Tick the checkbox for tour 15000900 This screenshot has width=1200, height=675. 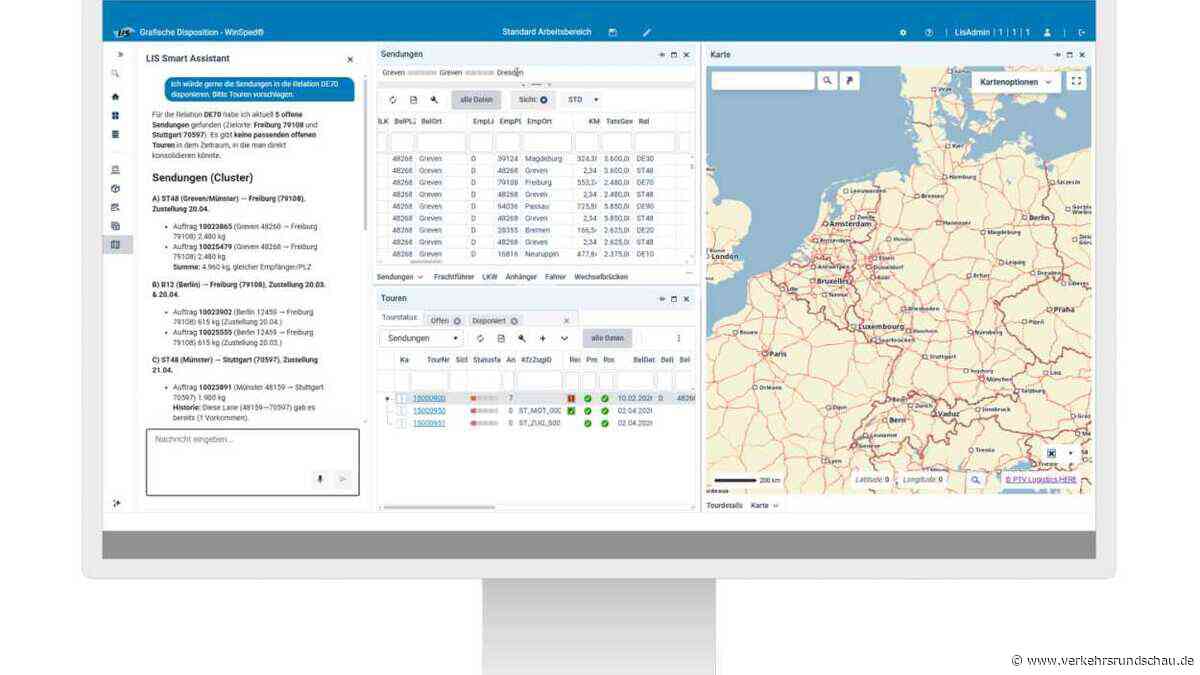tap(402, 398)
